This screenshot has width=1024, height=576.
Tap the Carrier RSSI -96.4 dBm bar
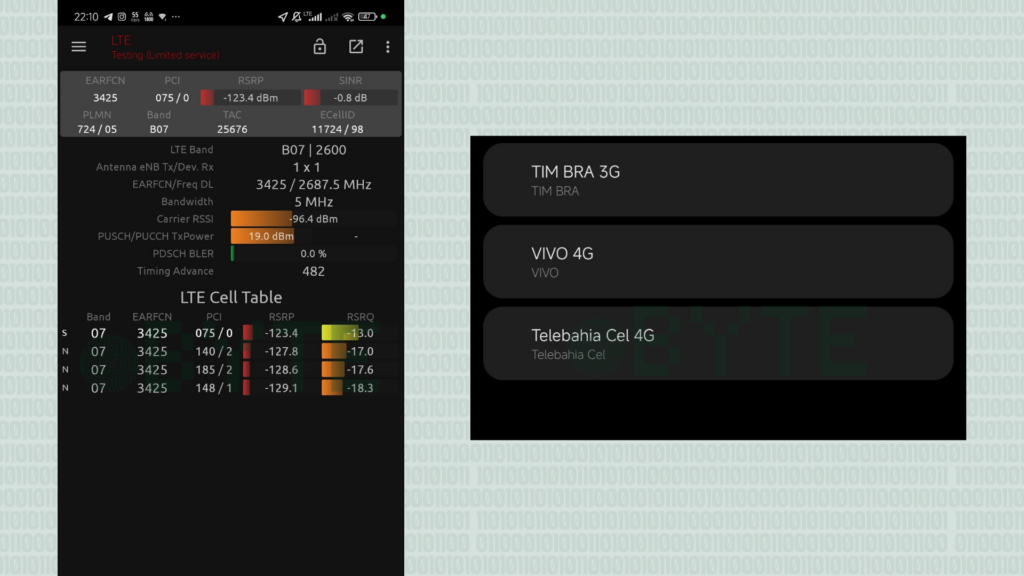click(313, 219)
